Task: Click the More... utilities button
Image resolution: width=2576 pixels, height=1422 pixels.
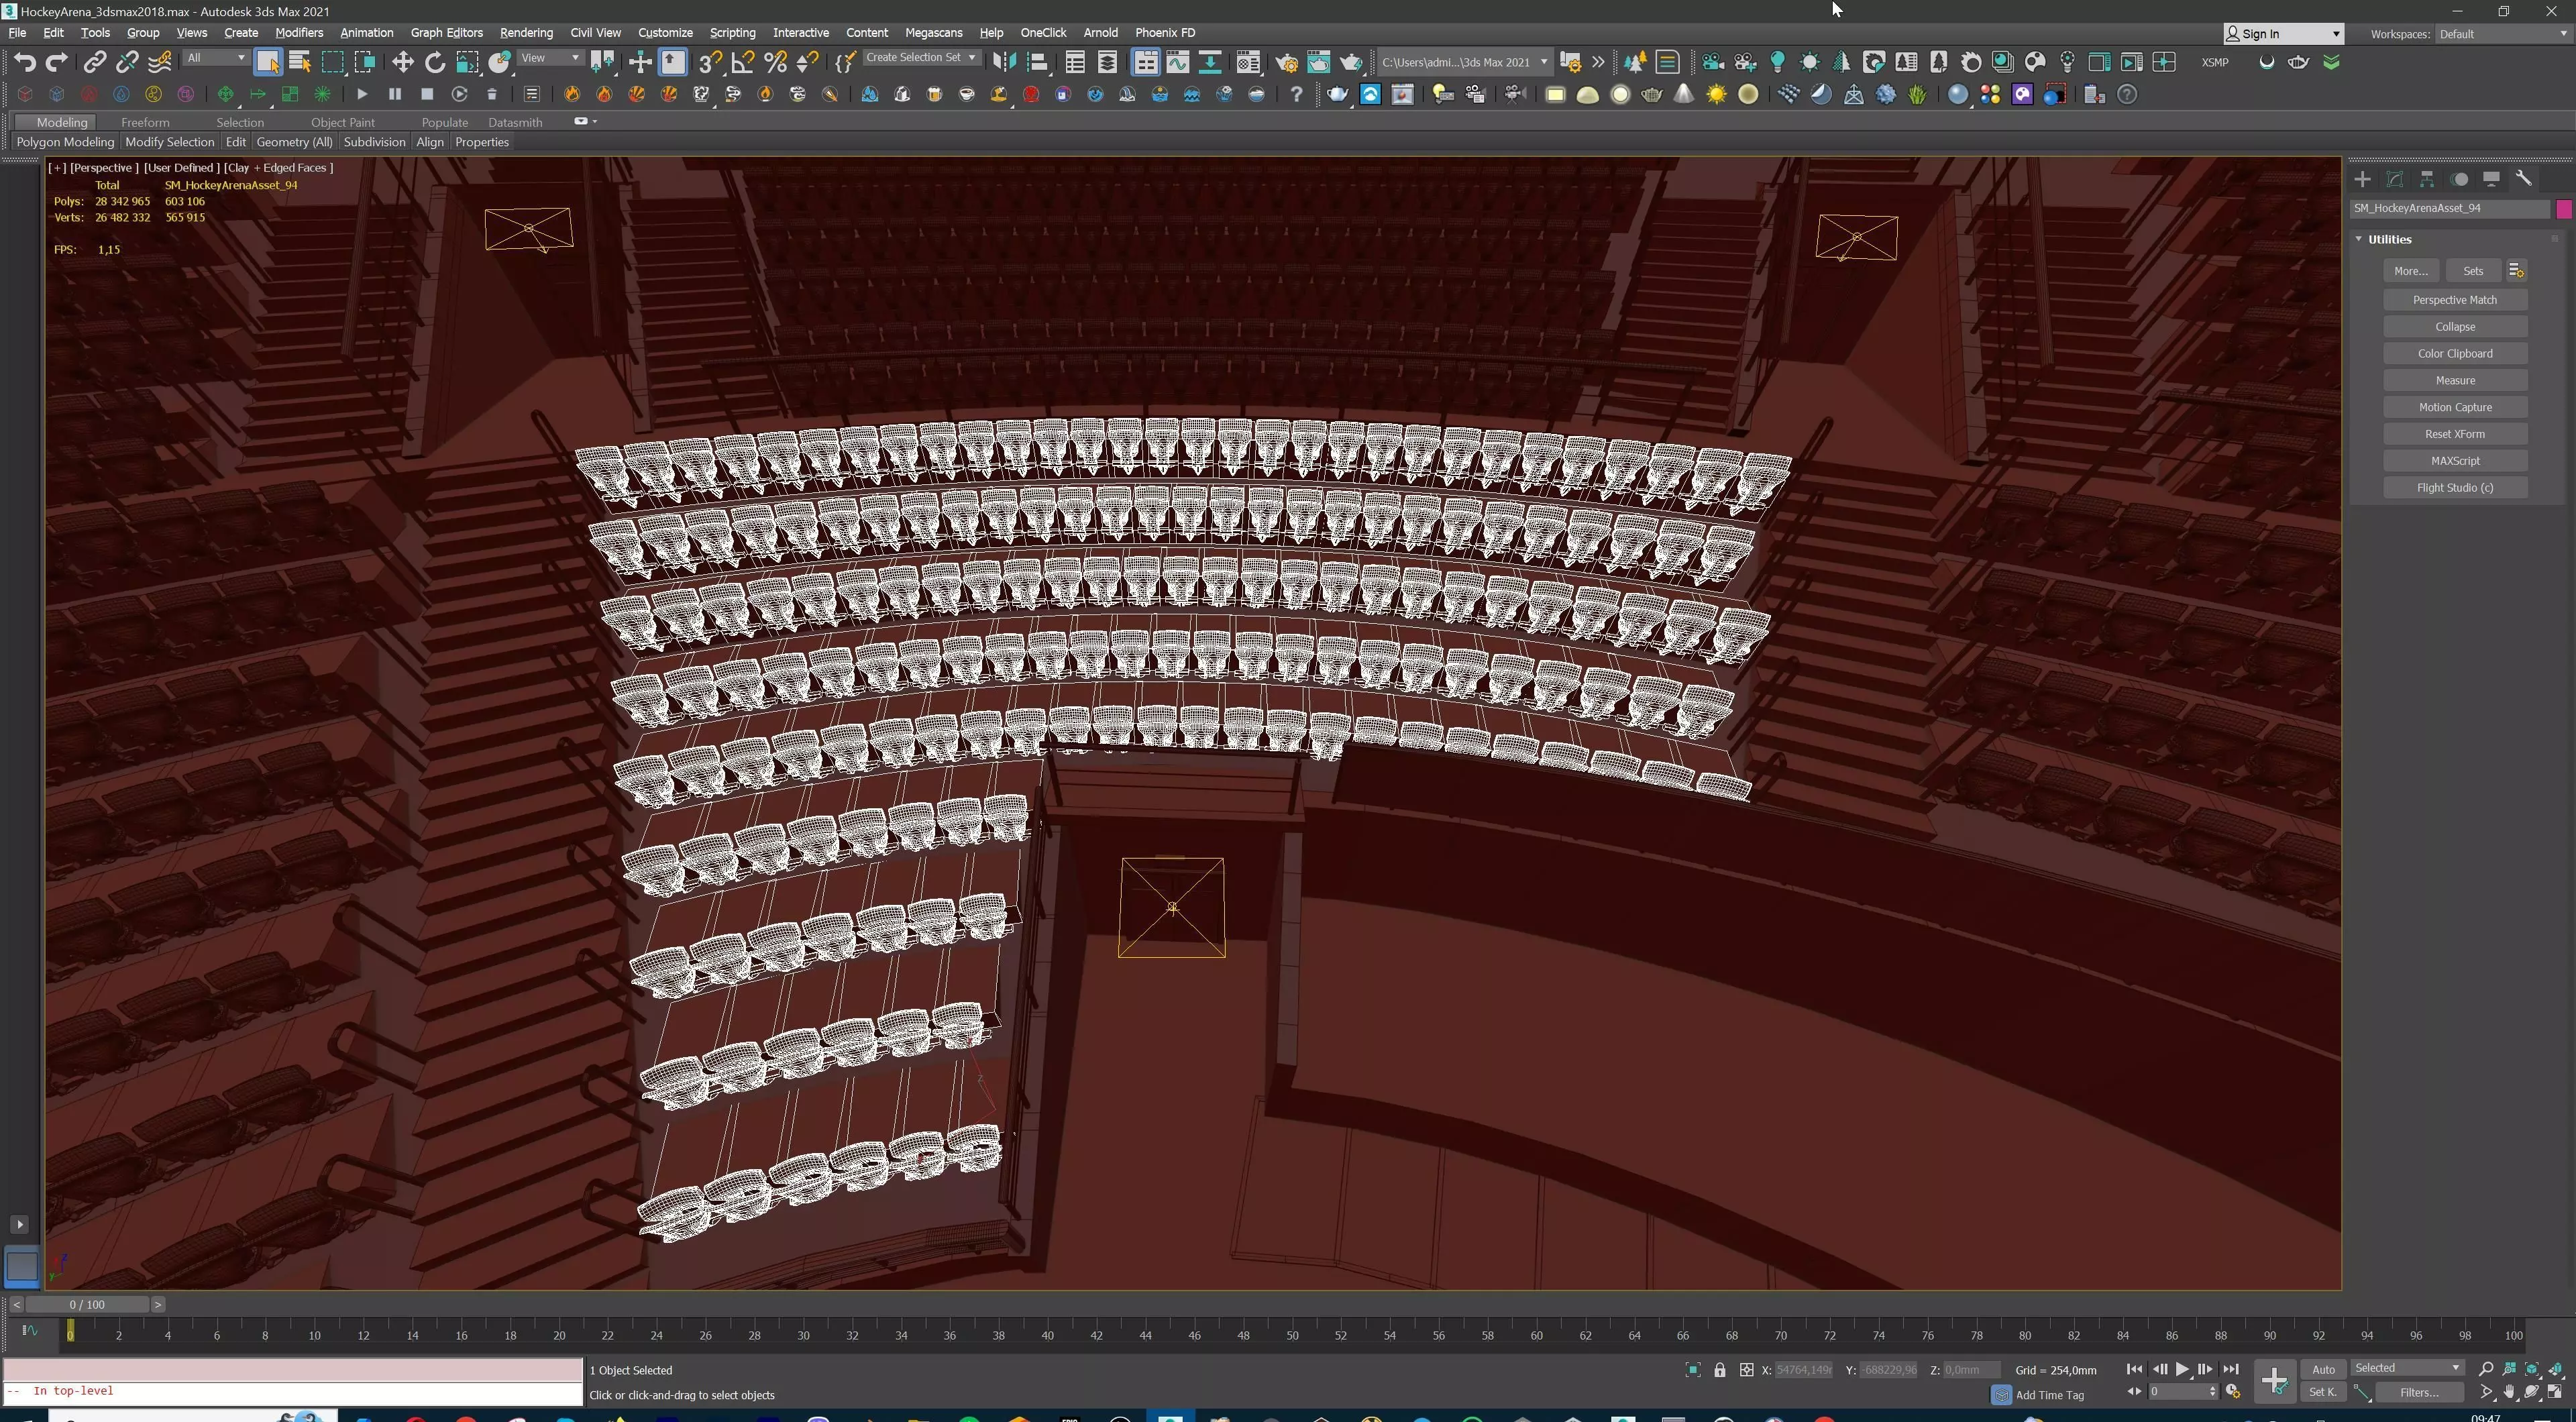Action: (2411, 271)
